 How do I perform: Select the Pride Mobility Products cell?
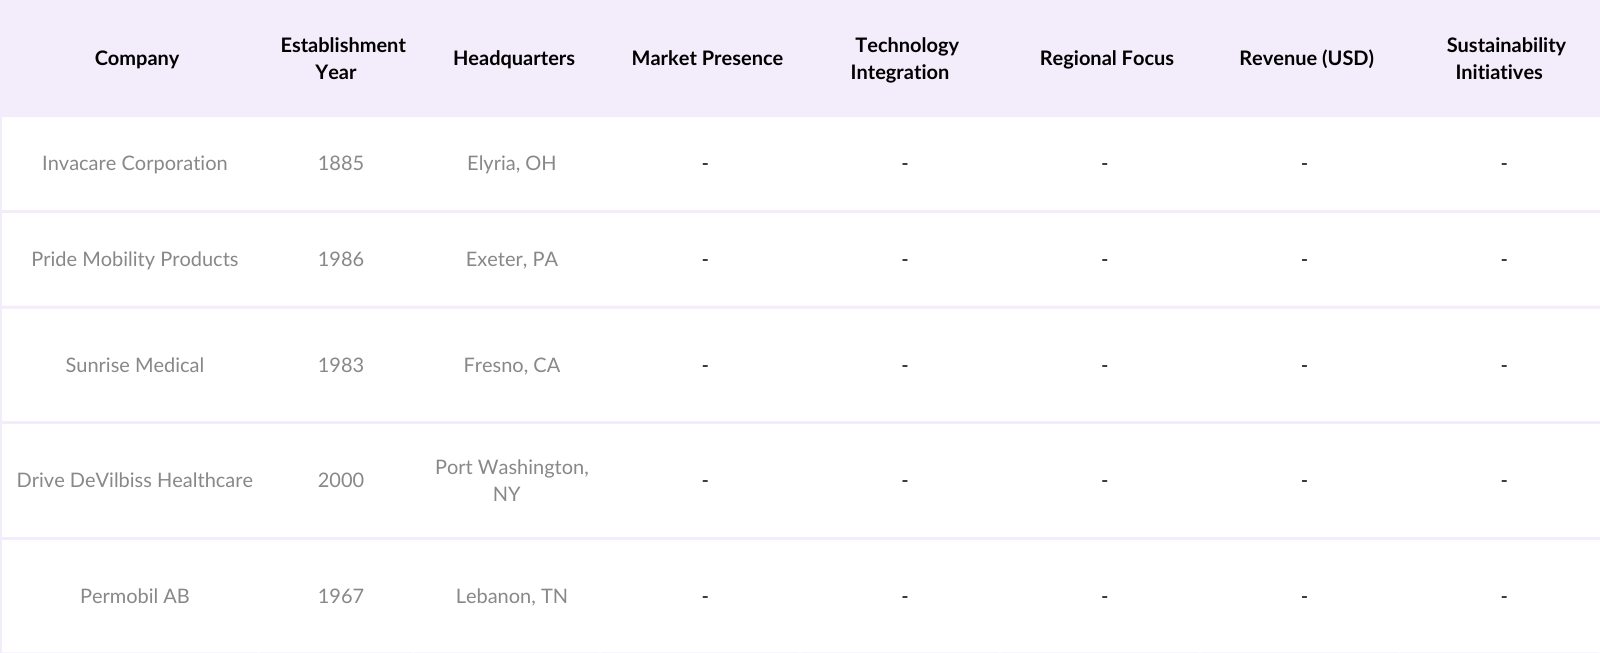coord(135,259)
